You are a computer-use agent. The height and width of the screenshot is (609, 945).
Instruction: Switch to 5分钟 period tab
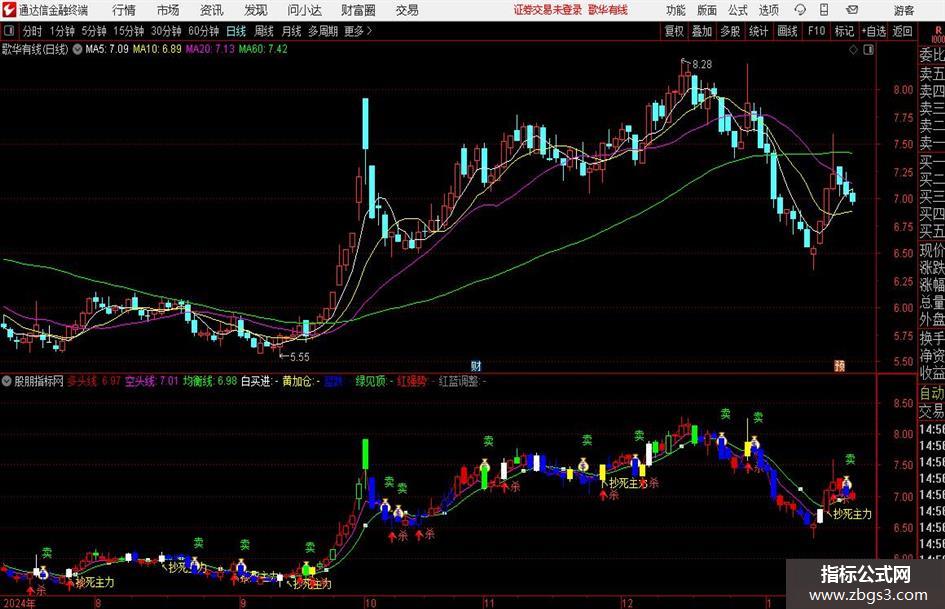[93, 31]
